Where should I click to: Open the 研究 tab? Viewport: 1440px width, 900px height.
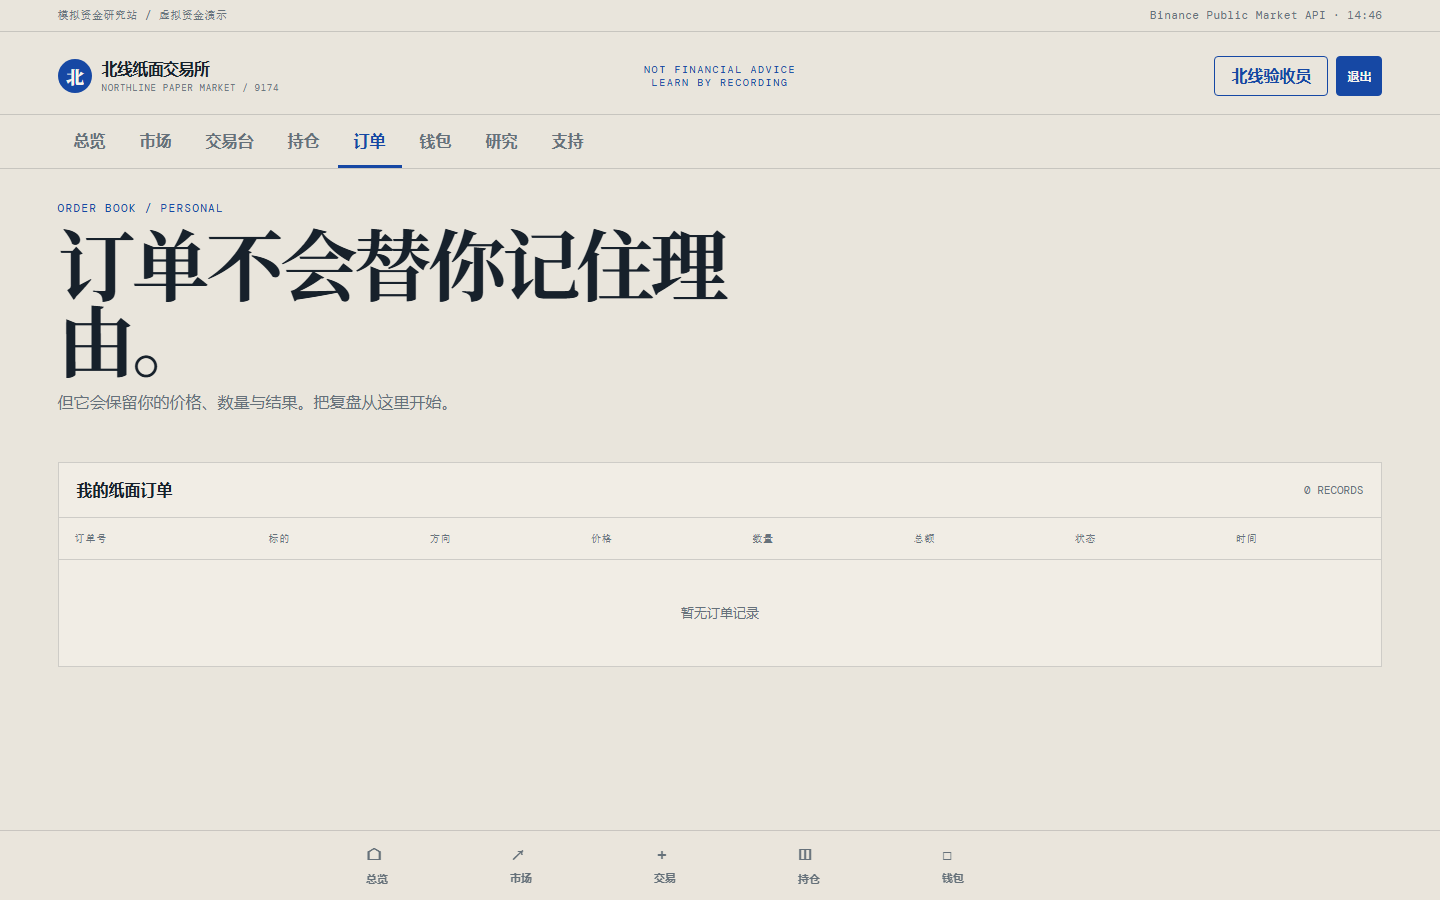tap(501, 141)
